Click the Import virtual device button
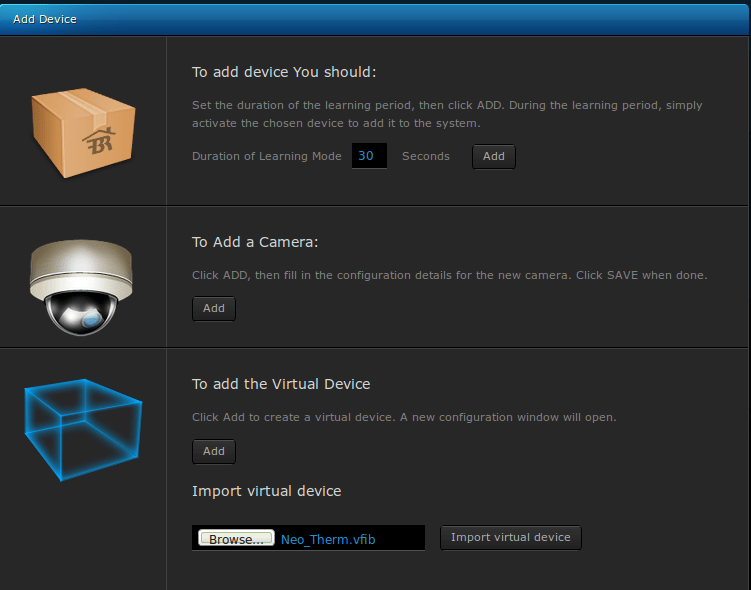Screen dimensions: 751x590 [511, 537]
